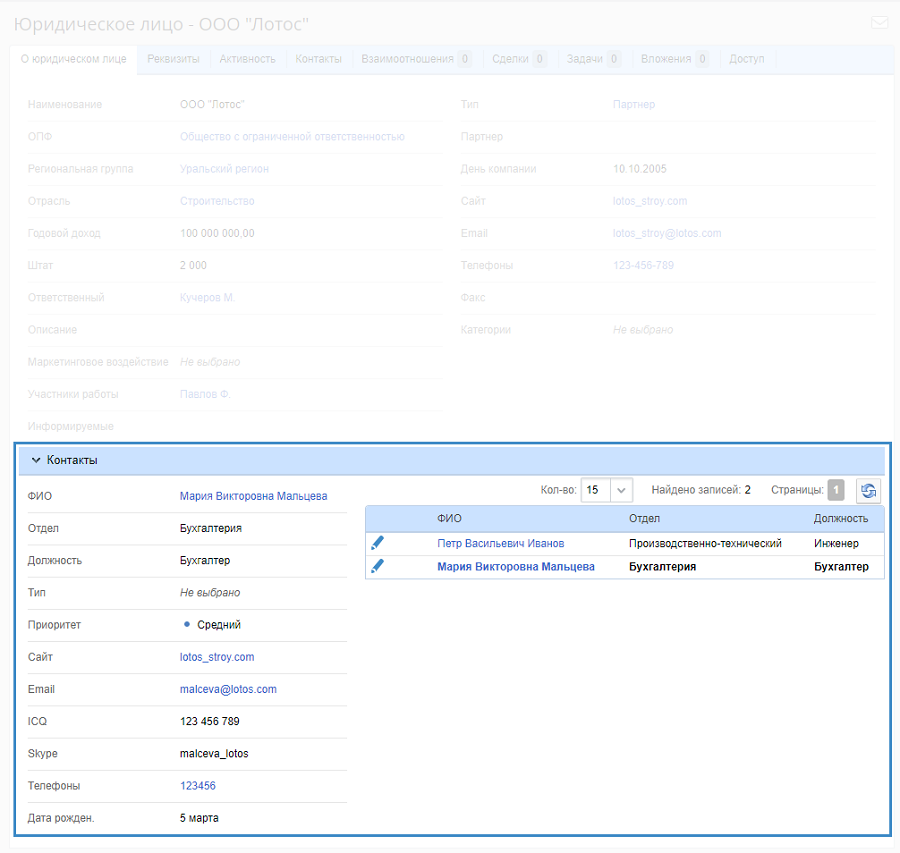The image size is (900, 853).
Task: Open the Взаимоотношения tab
Action: [x=406, y=59]
